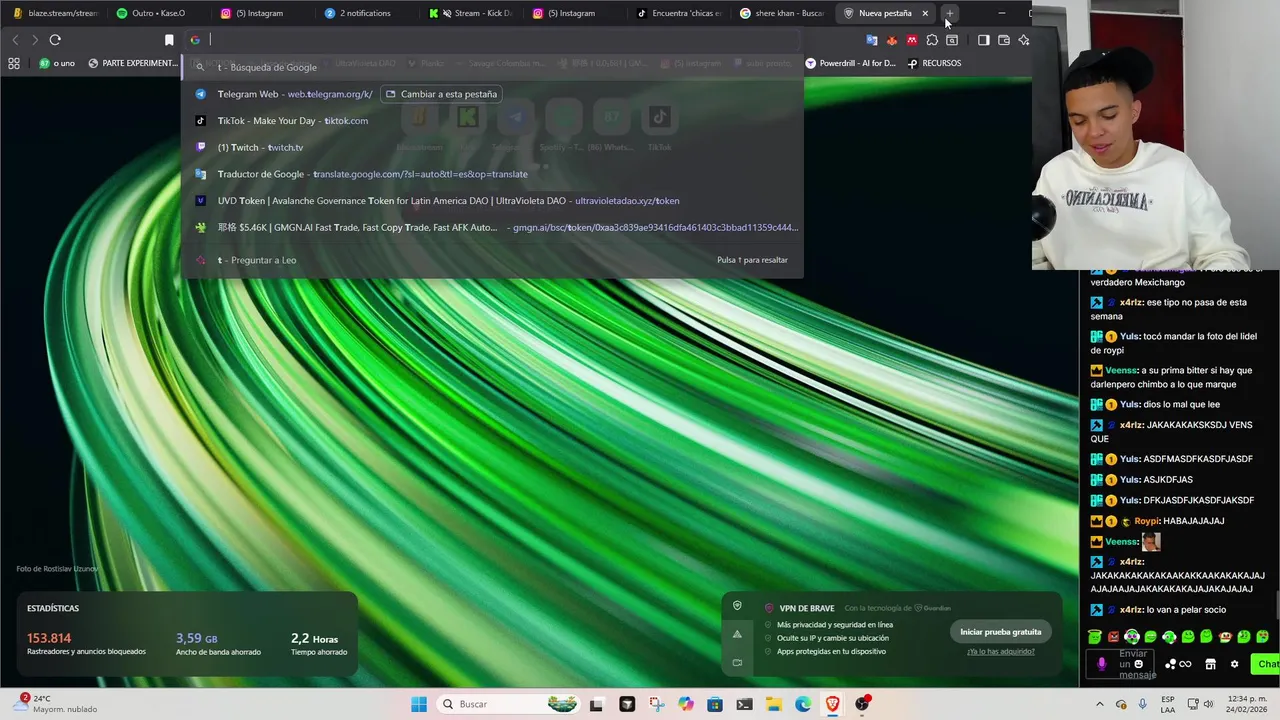Select the (1) Twitch suggestion
1280x720 pixels.
click(492, 147)
